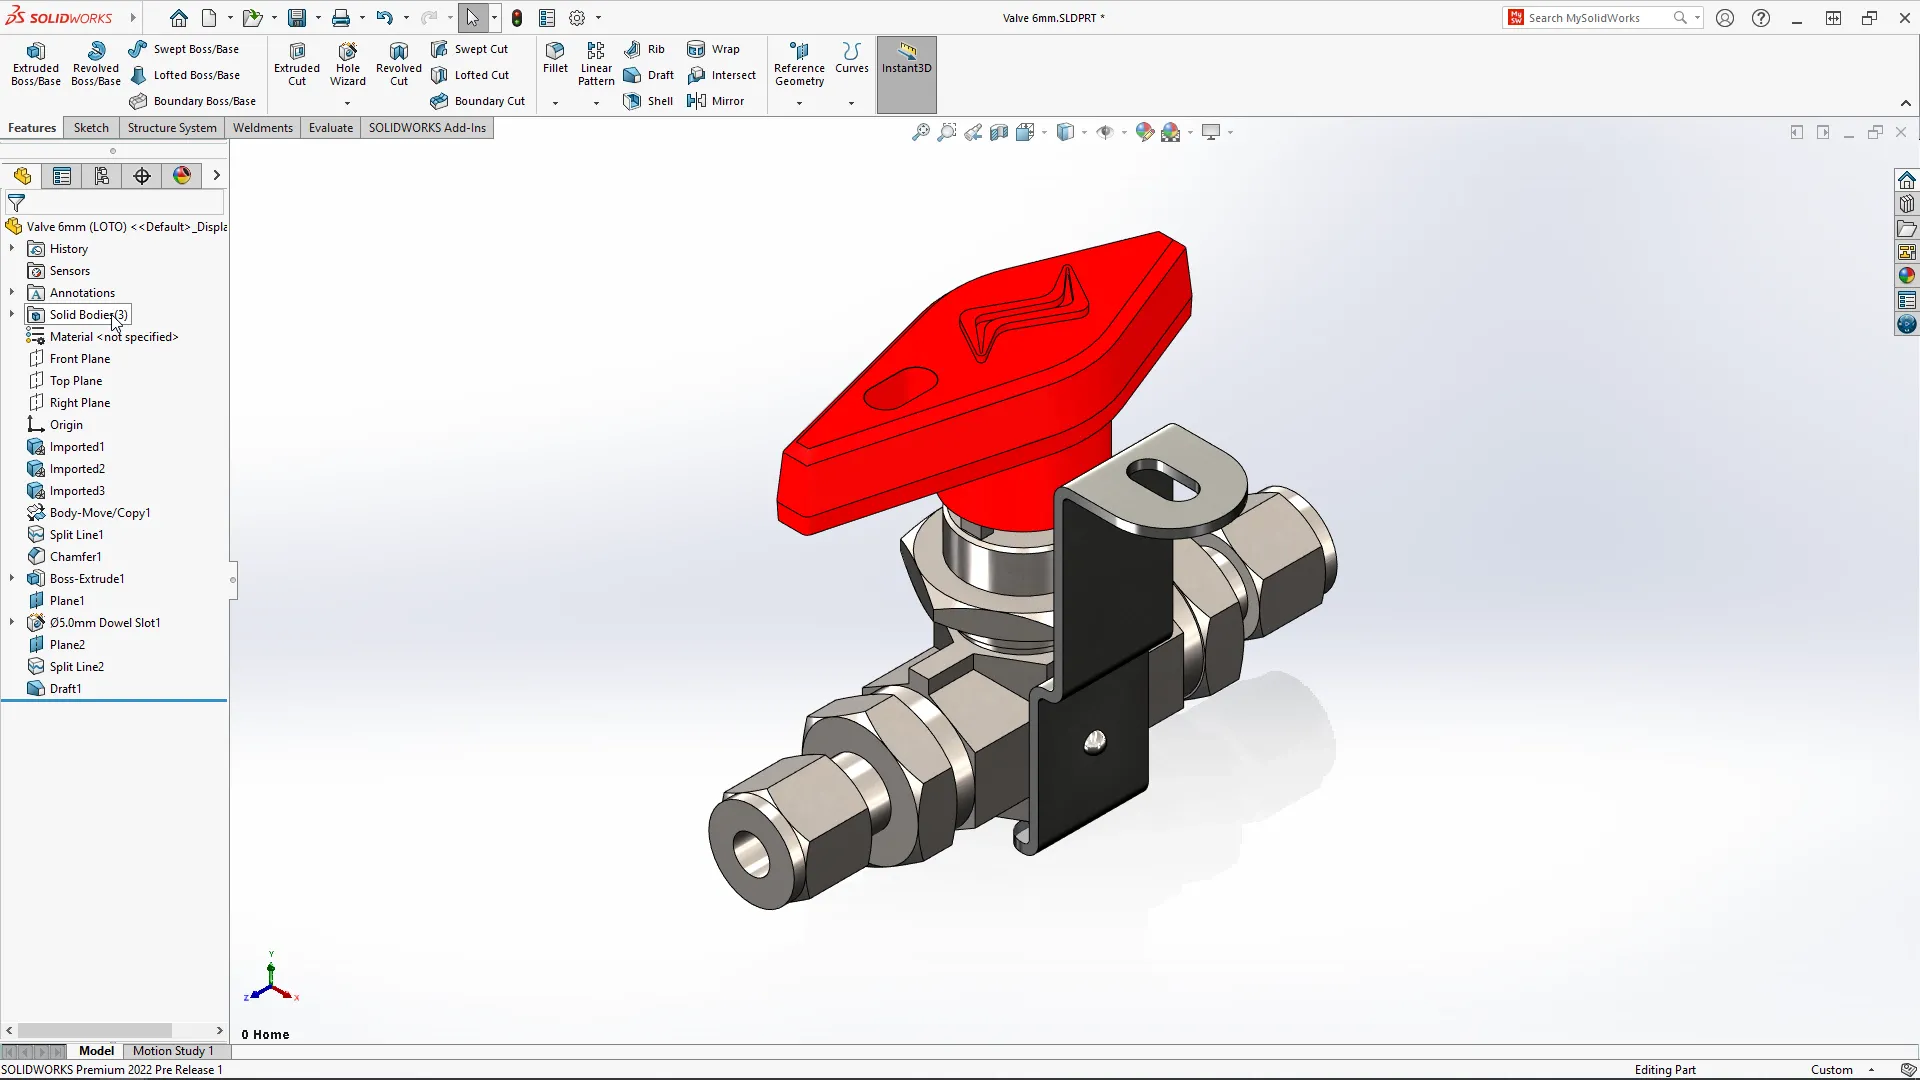Expand the Solid Bodies(3) folder
The height and width of the screenshot is (1080, 1920).
[x=12, y=314]
